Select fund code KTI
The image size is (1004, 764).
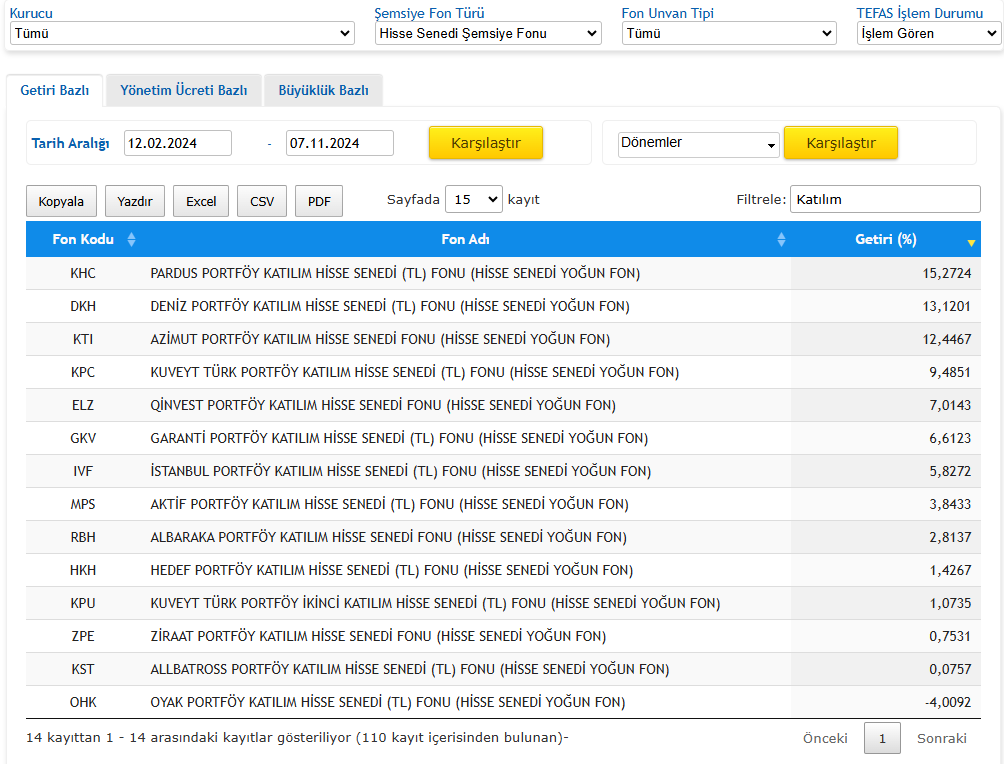[x=83, y=339]
